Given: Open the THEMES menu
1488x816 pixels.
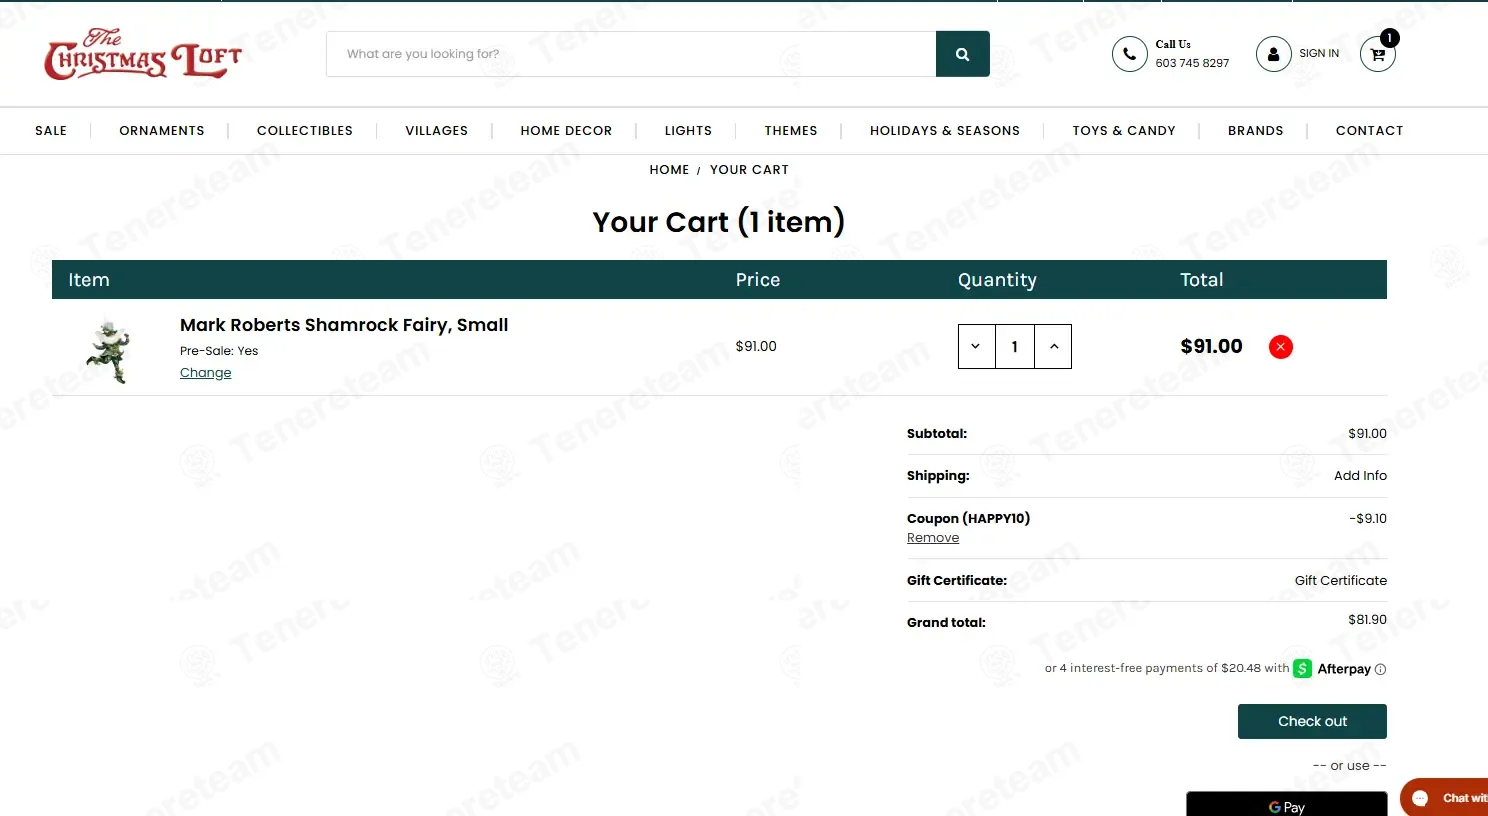Looking at the screenshot, I should pyautogui.click(x=791, y=131).
